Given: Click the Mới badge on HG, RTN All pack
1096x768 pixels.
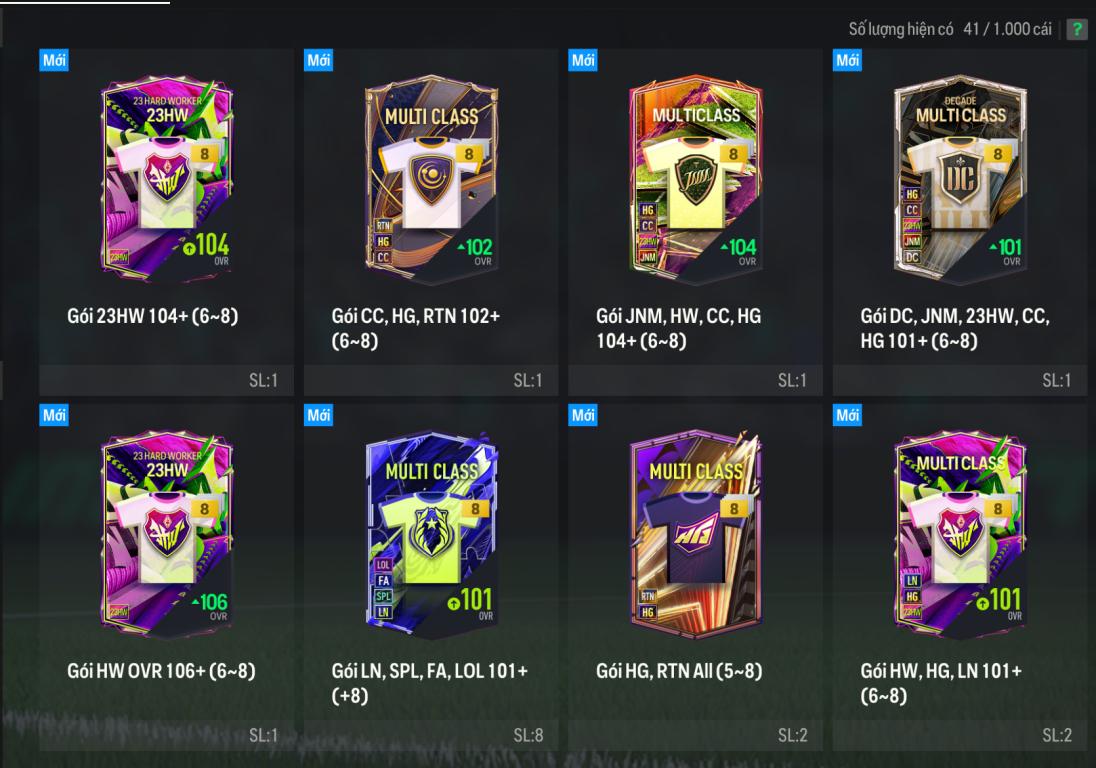Looking at the screenshot, I should coord(583,415).
